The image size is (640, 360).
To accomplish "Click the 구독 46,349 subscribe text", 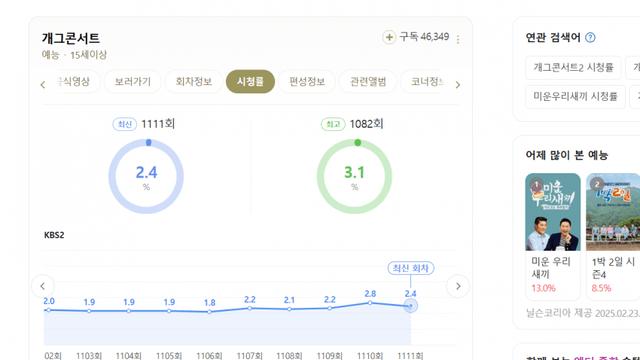I will click(424, 37).
